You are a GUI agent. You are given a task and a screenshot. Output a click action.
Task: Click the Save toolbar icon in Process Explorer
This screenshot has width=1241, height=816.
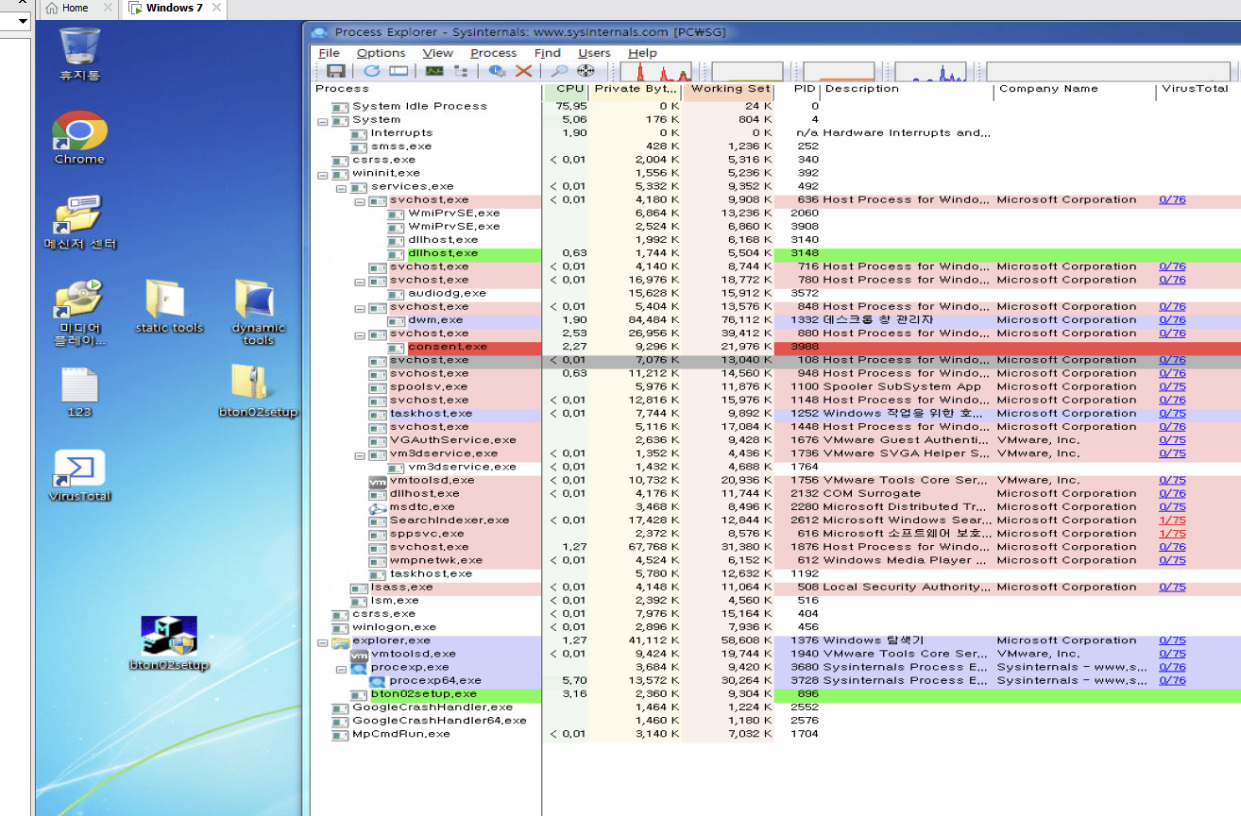tap(336, 71)
